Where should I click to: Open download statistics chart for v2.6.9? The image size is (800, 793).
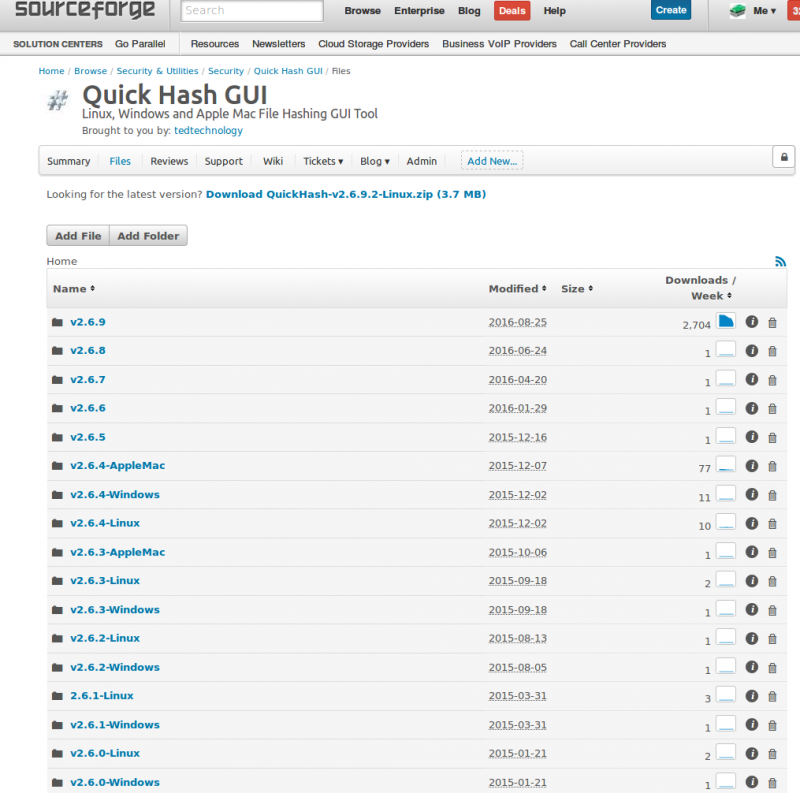pyautogui.click(x=726, y=321)
